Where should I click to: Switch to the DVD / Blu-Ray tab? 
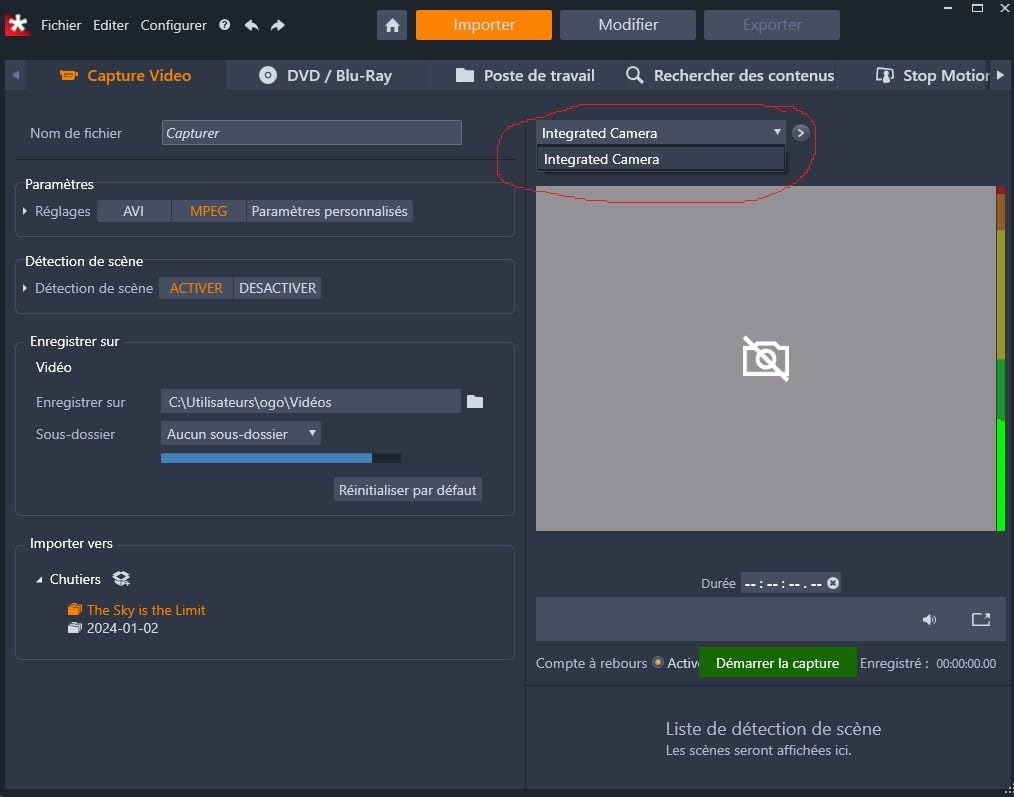click(x=326, y=76)
